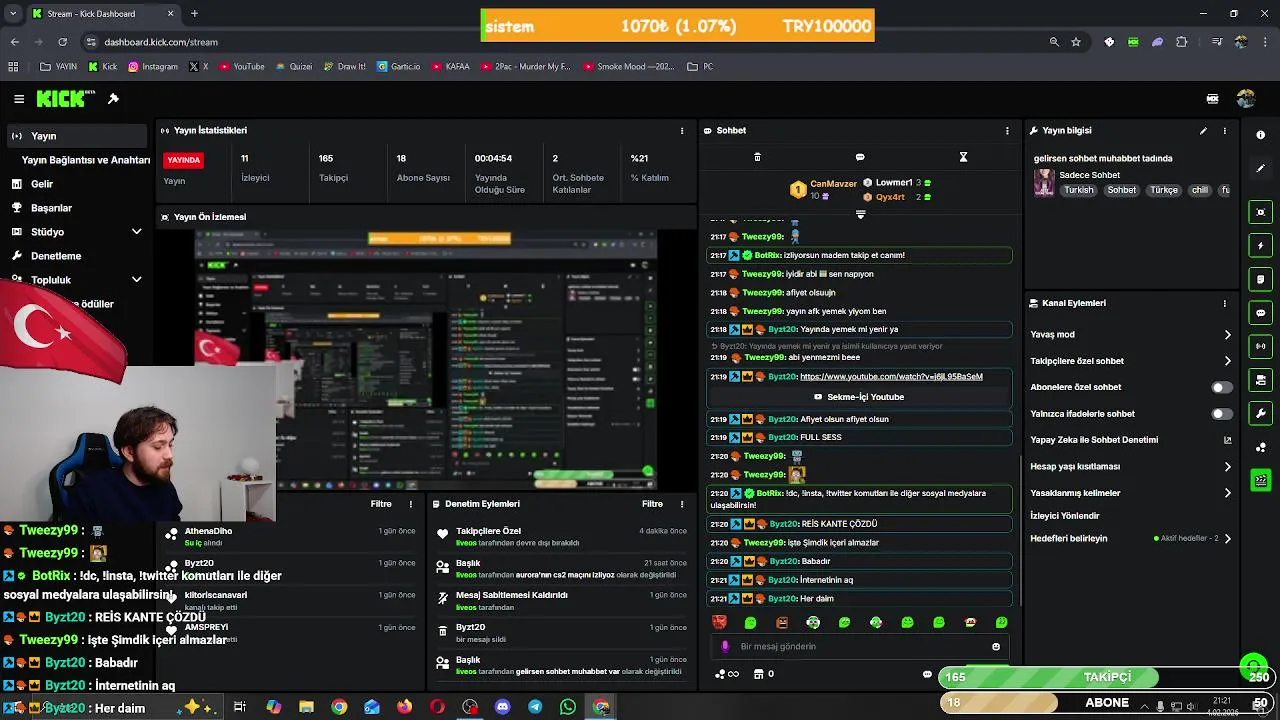
Task: Open the info icon in right sidebar
Action: (x=1260, y=135)
